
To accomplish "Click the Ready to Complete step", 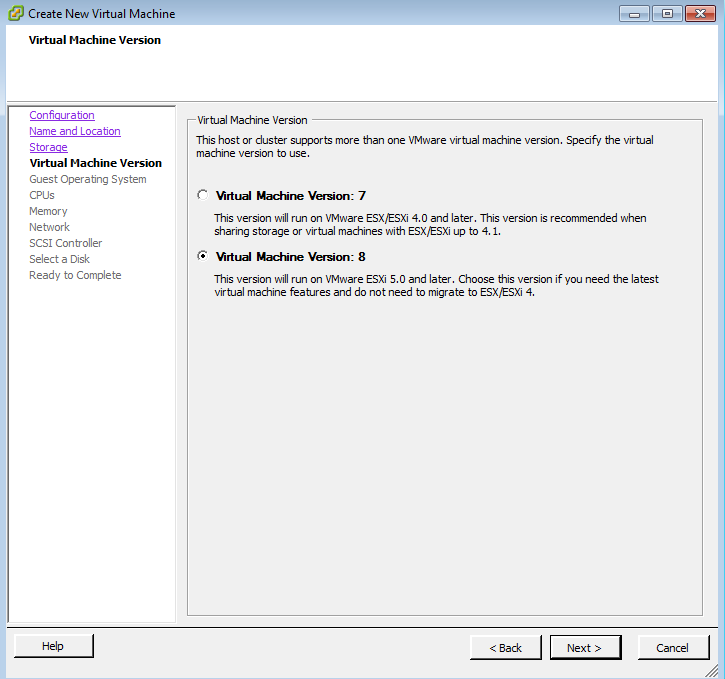I will [x=75, y=275].
